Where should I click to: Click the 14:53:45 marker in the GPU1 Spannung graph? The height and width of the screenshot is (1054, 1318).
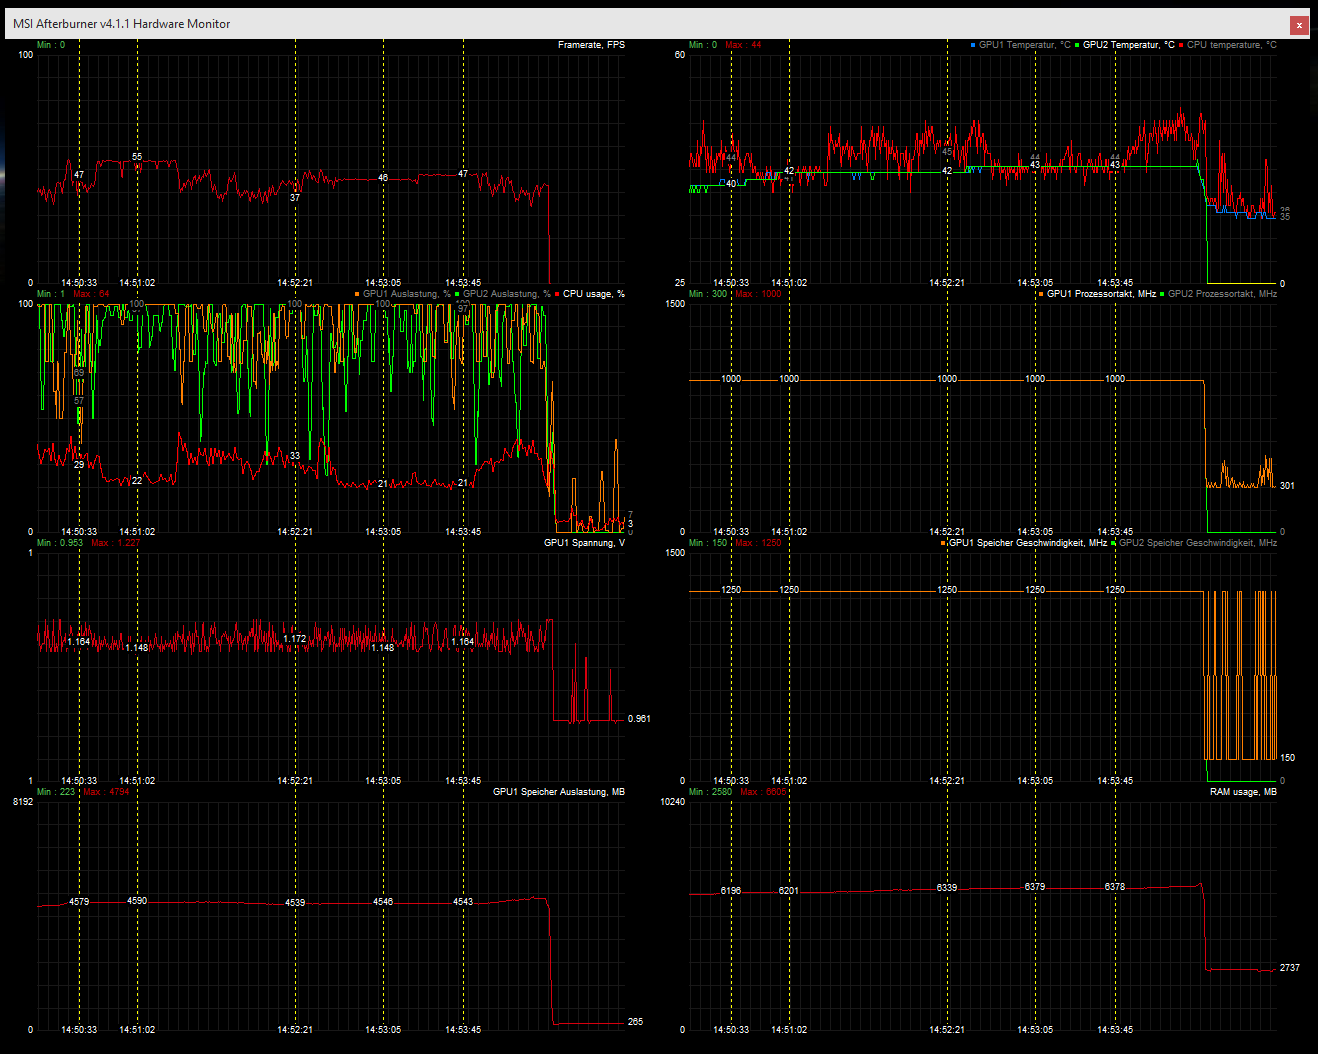463,781
